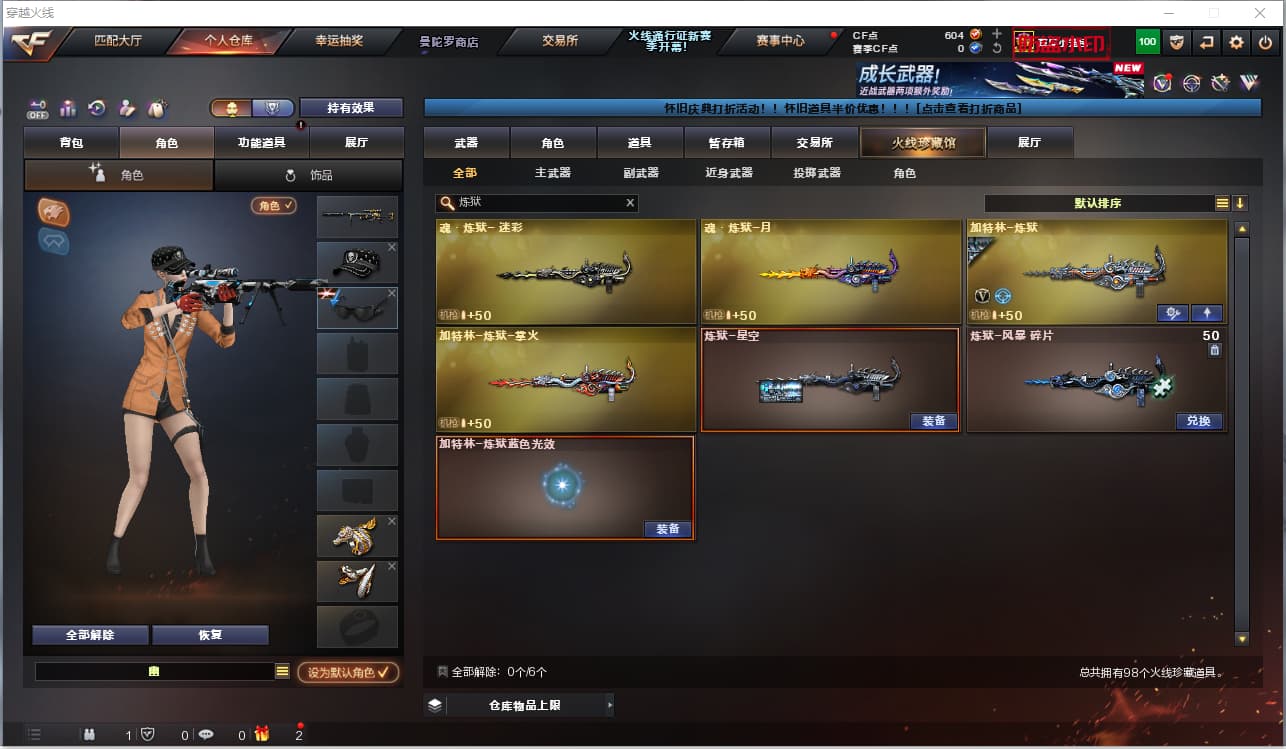This screenshot has height=749, width=1286.
Task: Clear the 炼狱 search field with the X
Action: tap(630, 203)
